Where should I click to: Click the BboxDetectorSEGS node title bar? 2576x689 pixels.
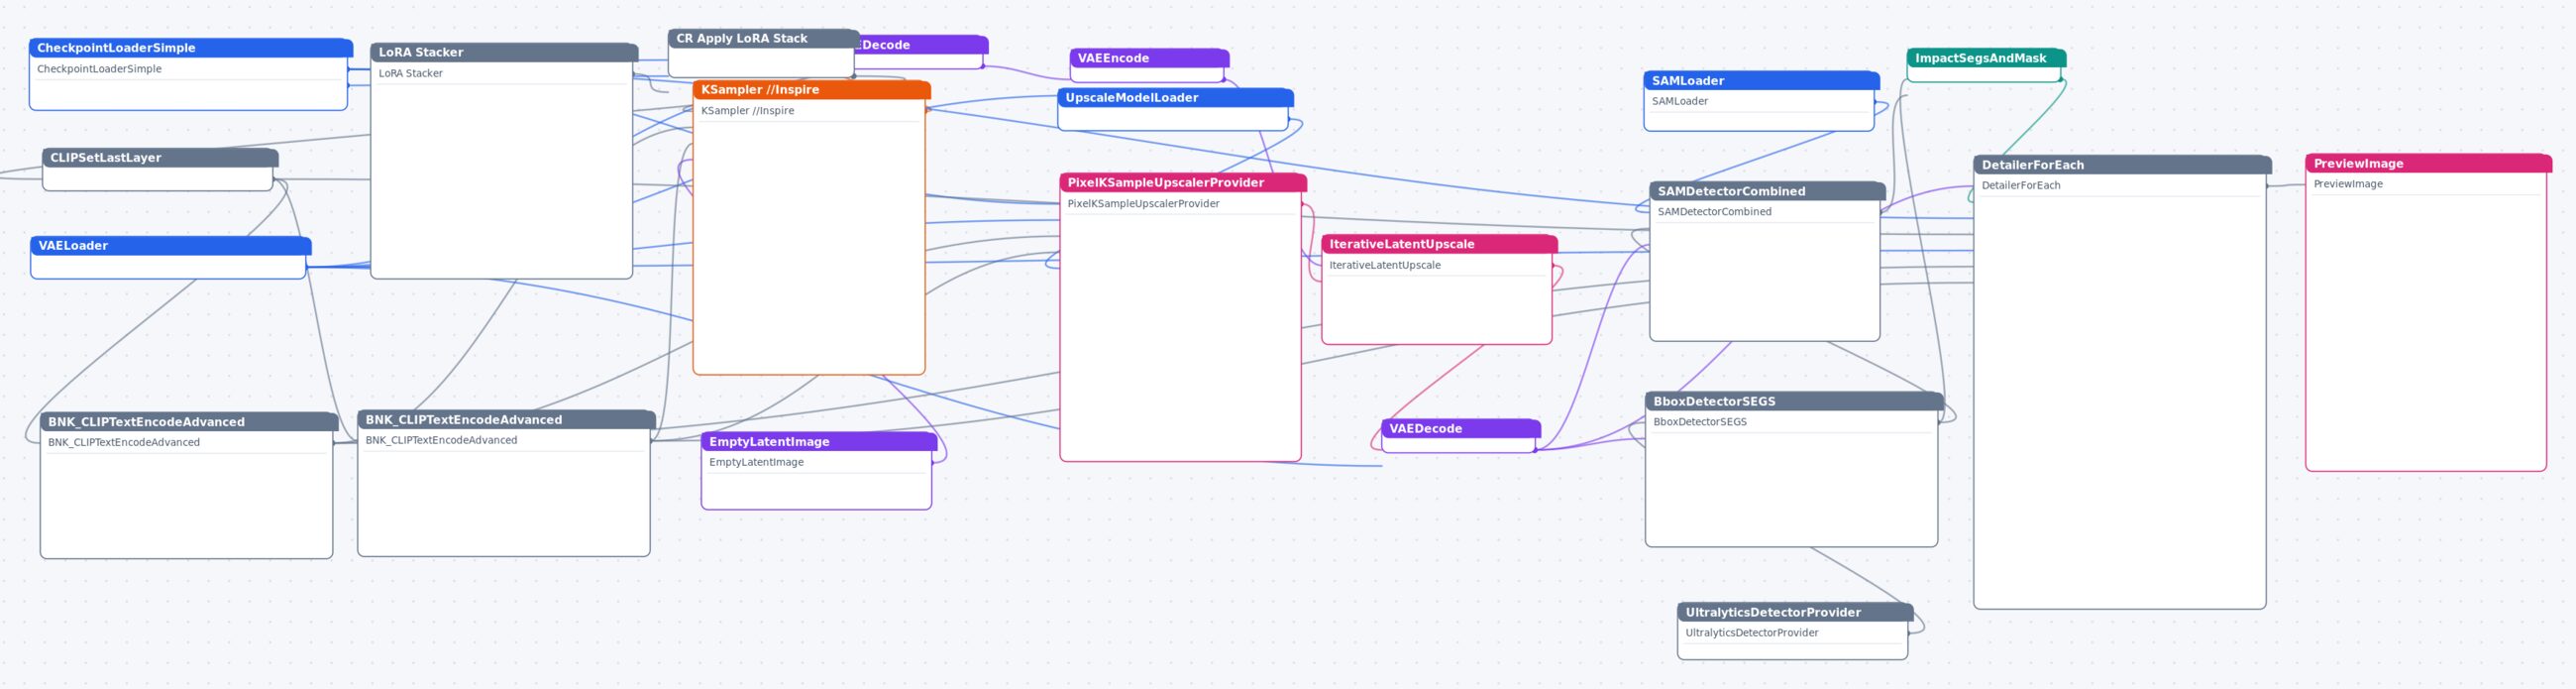coord(1794,402)
